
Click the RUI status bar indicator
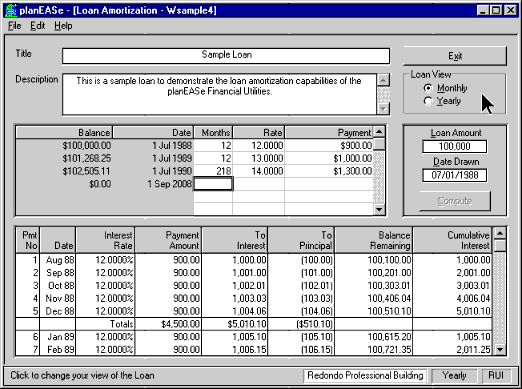click(x=496, y=375)
